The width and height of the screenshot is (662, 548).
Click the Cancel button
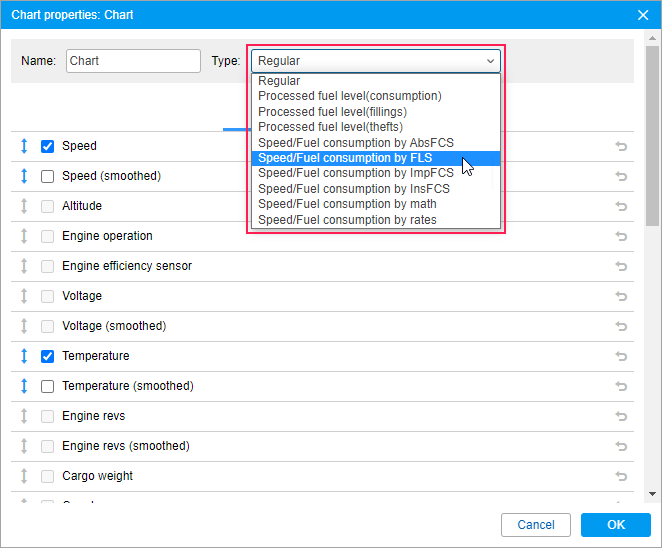coord(535,525)
